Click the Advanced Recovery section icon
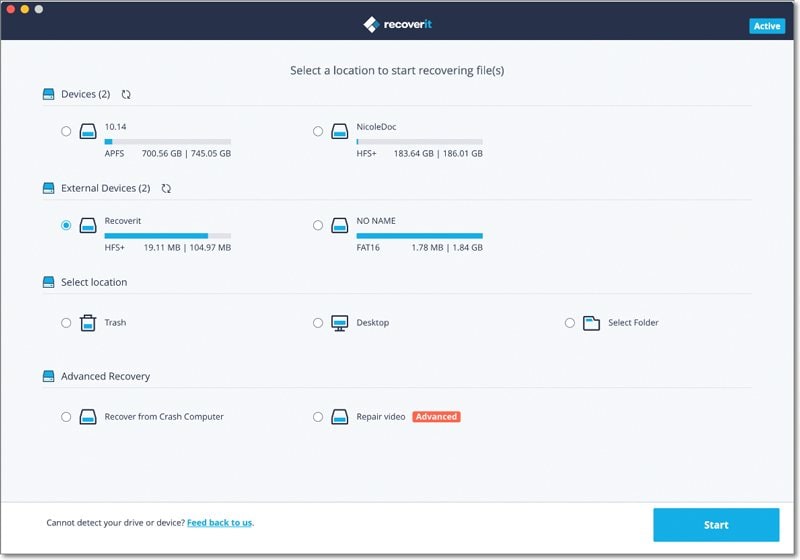Image resolution: width=800 pixels, height=560 pixels. pos(48,376)
